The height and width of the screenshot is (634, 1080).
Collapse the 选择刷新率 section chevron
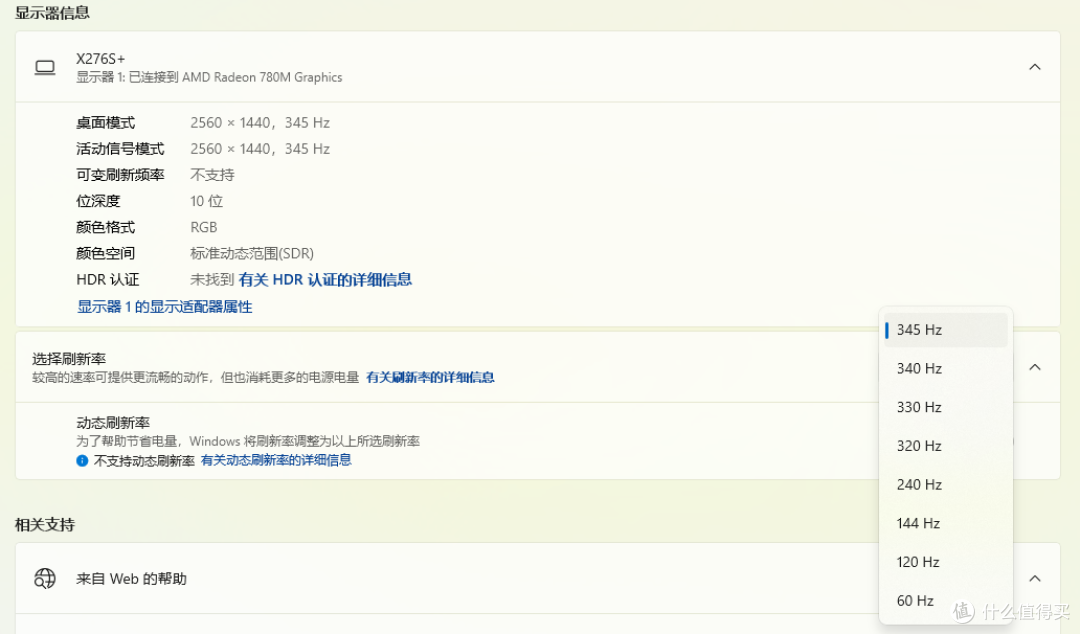[1035, 367]
